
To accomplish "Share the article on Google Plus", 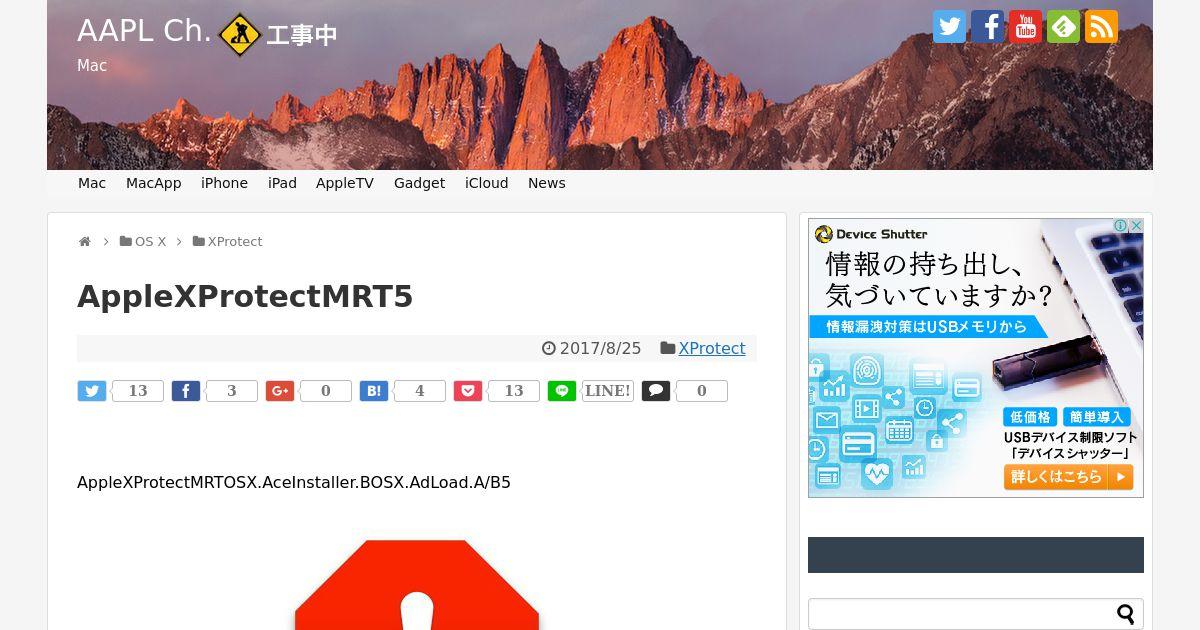I will point(280,391).
